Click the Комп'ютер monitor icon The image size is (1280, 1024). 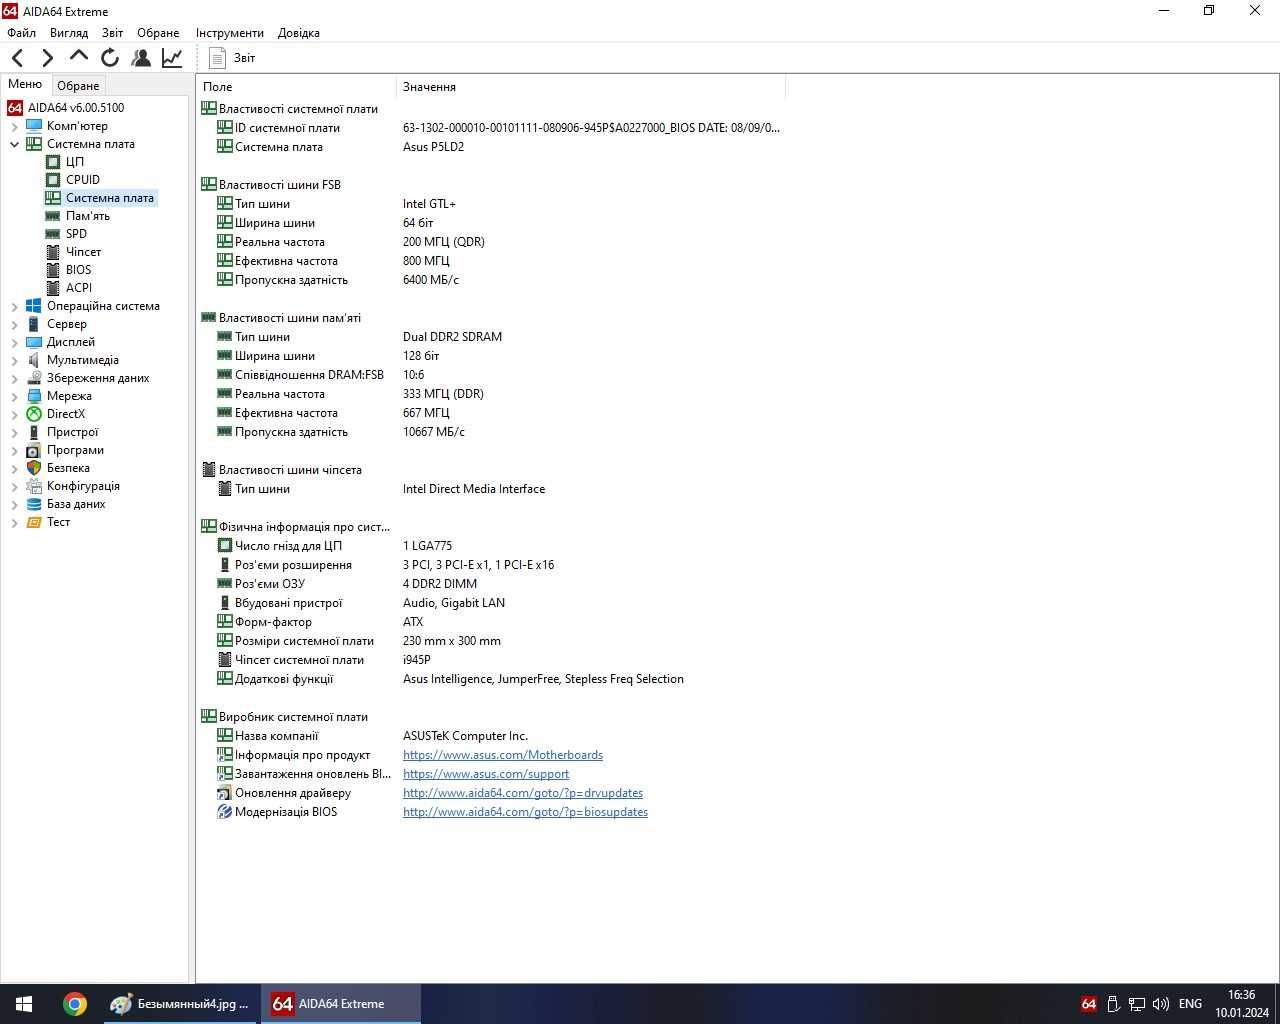34,126
